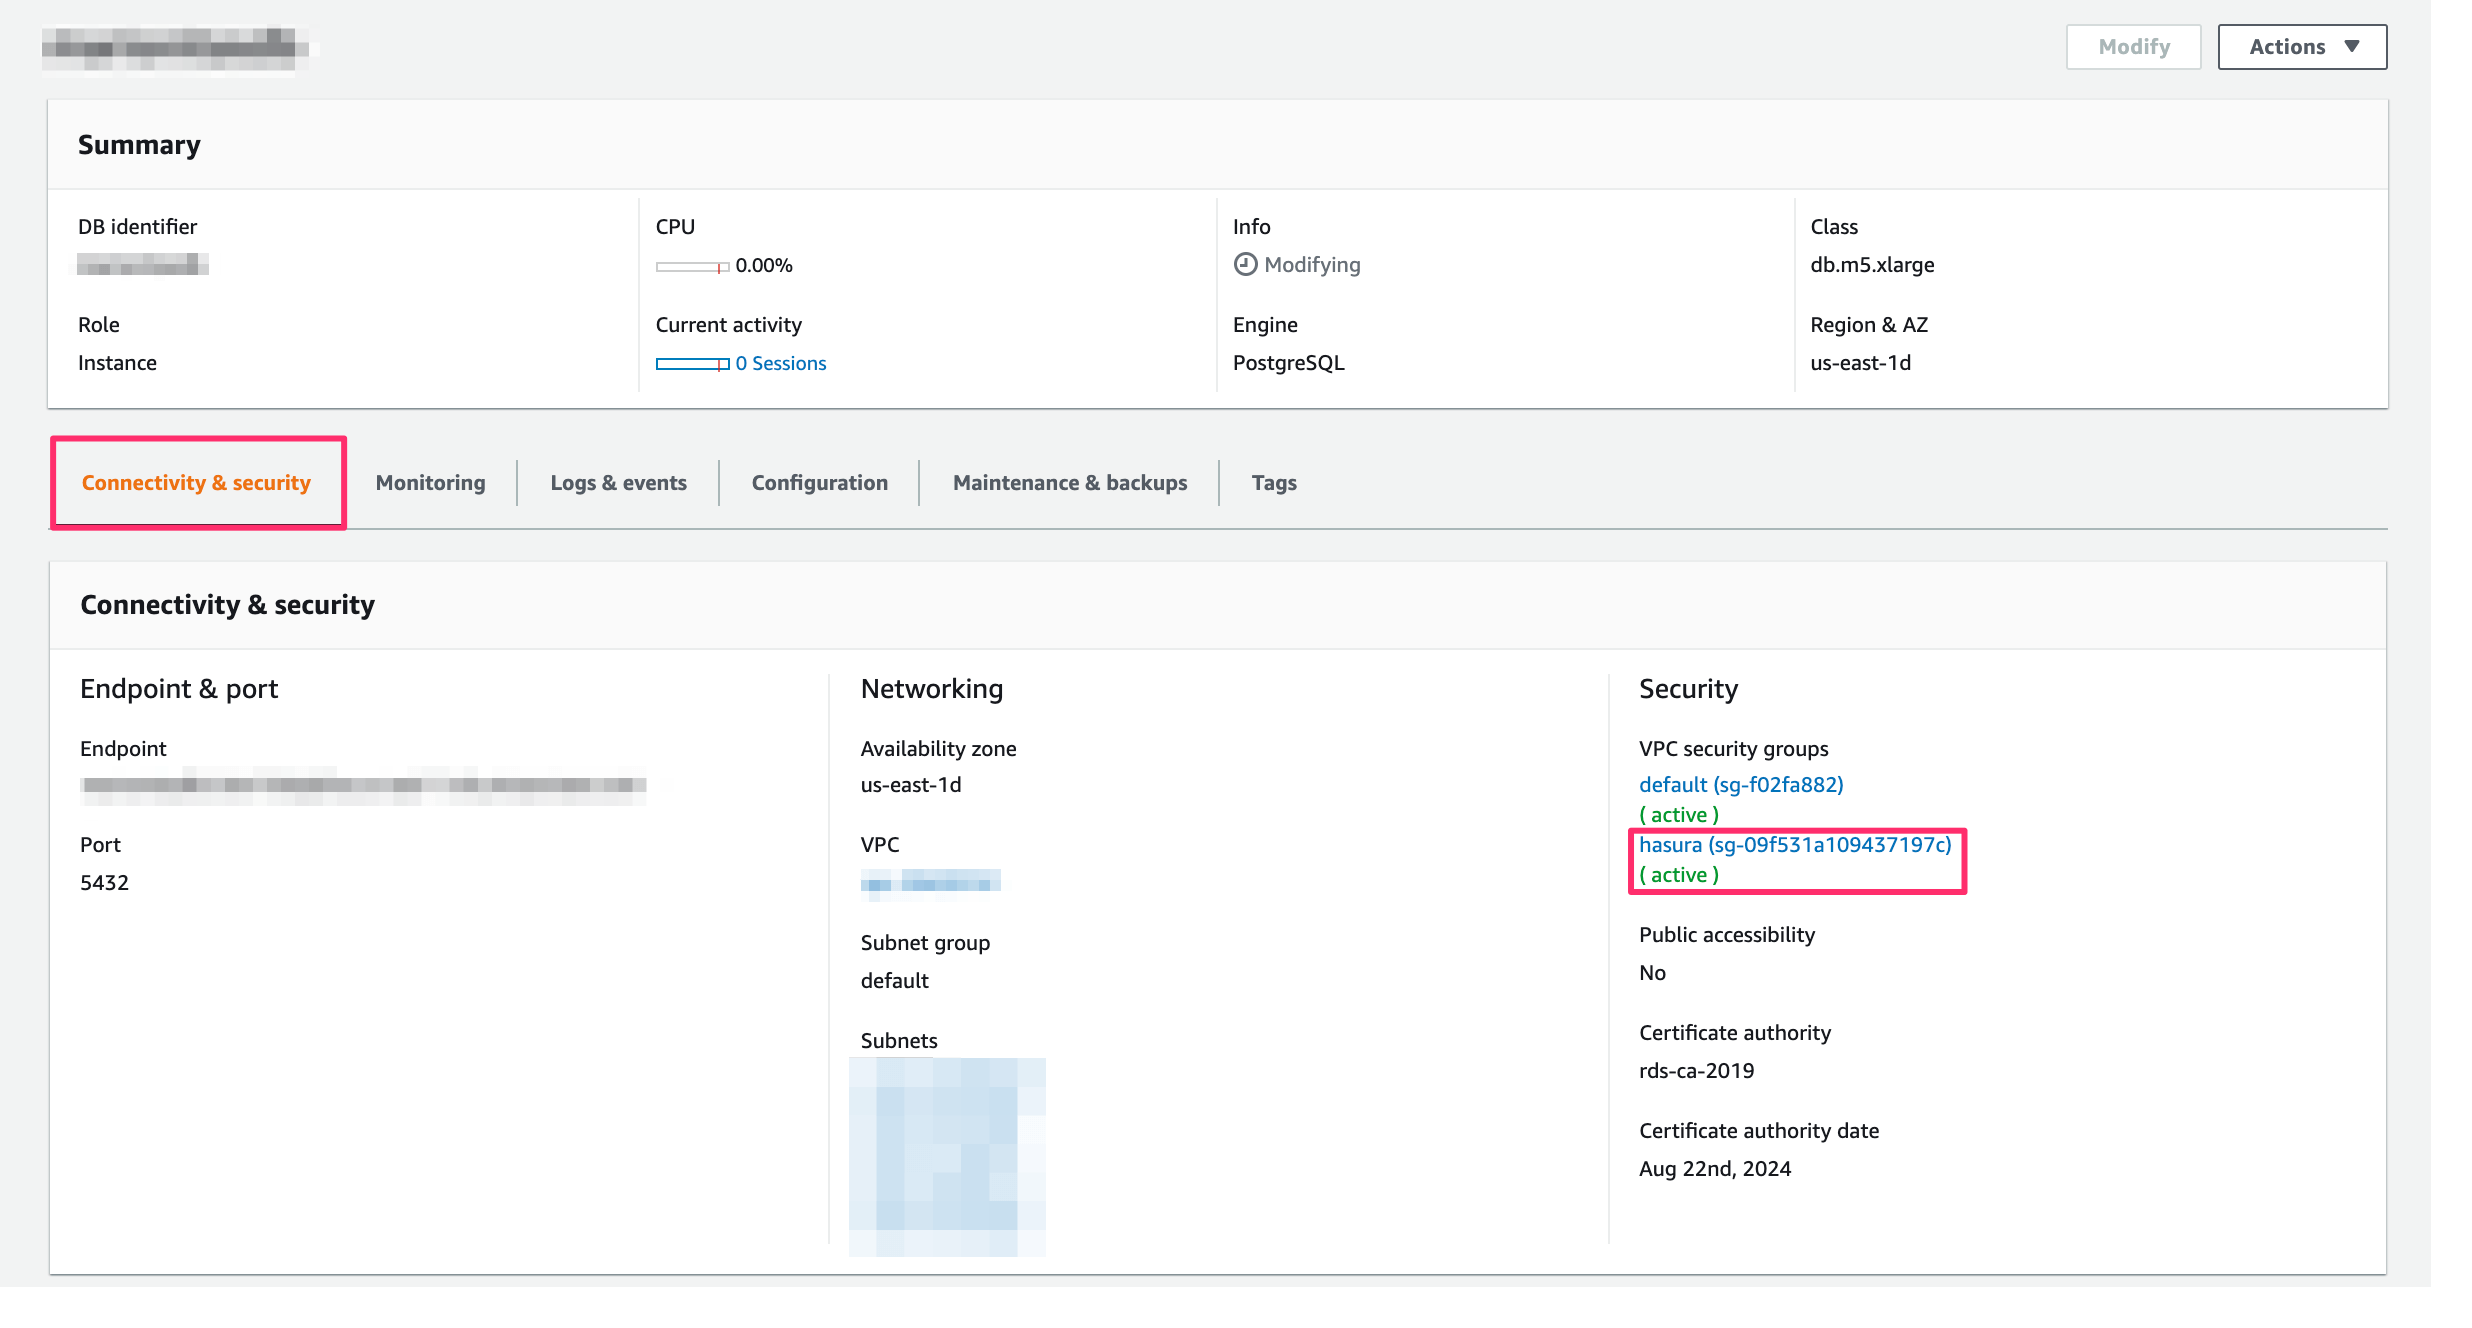The width and height of the screenshot is (2472, 1328).
Task: Select the Connectivity & security tab
Action: click(196, 482)
